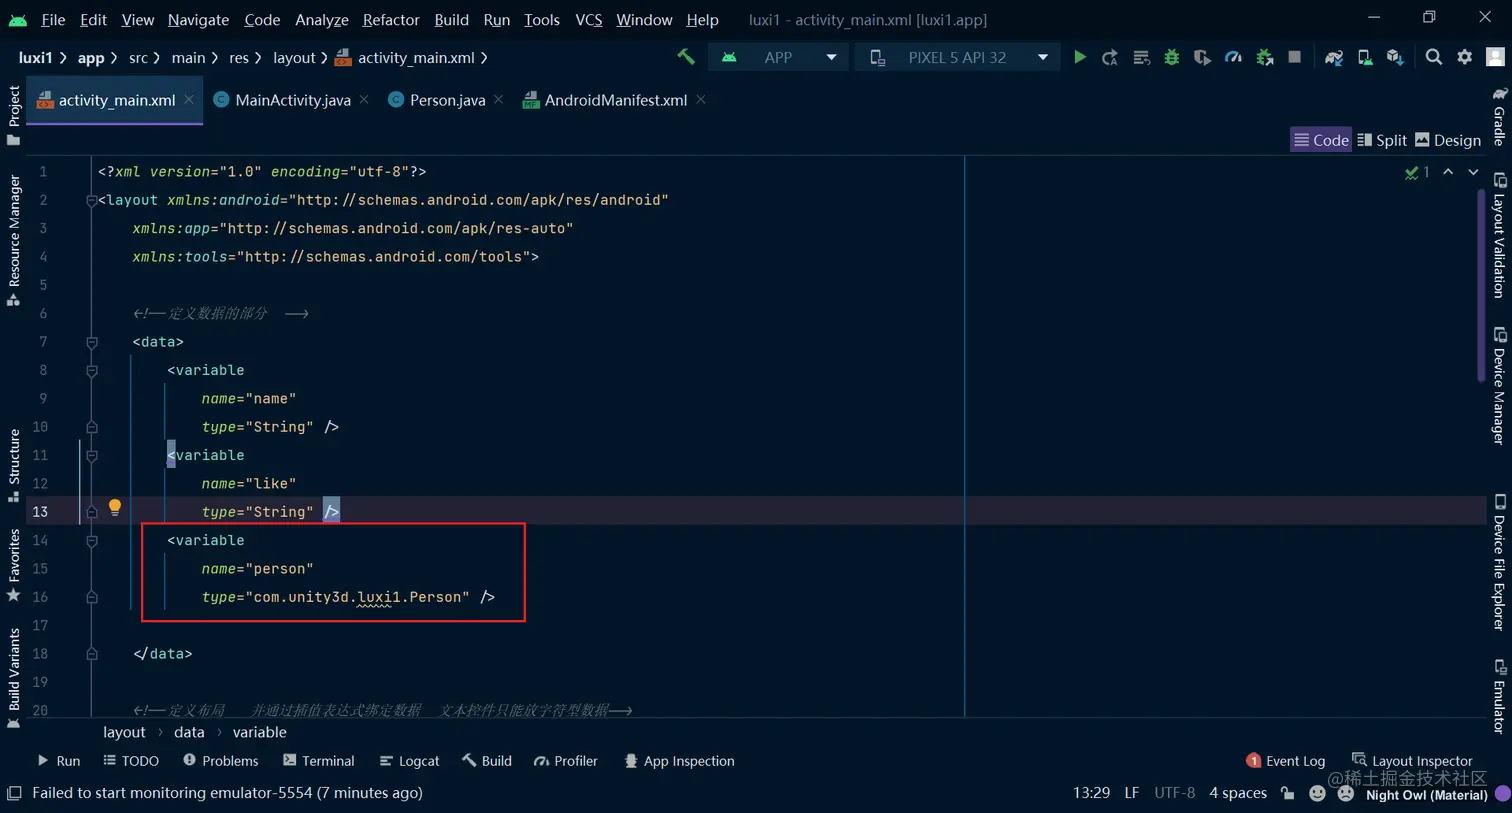The image size is (1512, 813).
Task: Open the Terminal tool window
Action: click(318, 761)
